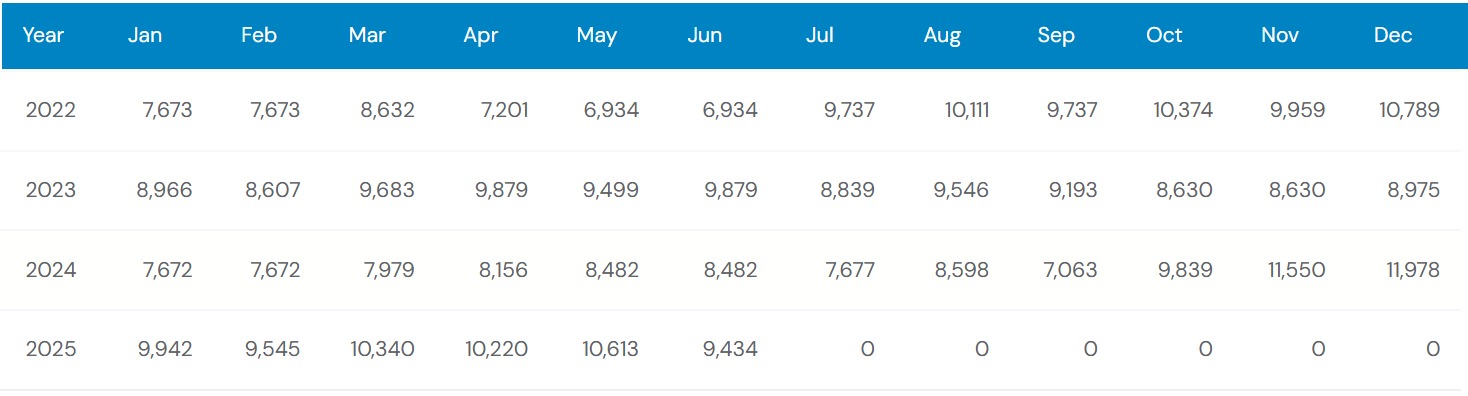Click the value 10,789 in Dec 2022

click(1410, 110)
